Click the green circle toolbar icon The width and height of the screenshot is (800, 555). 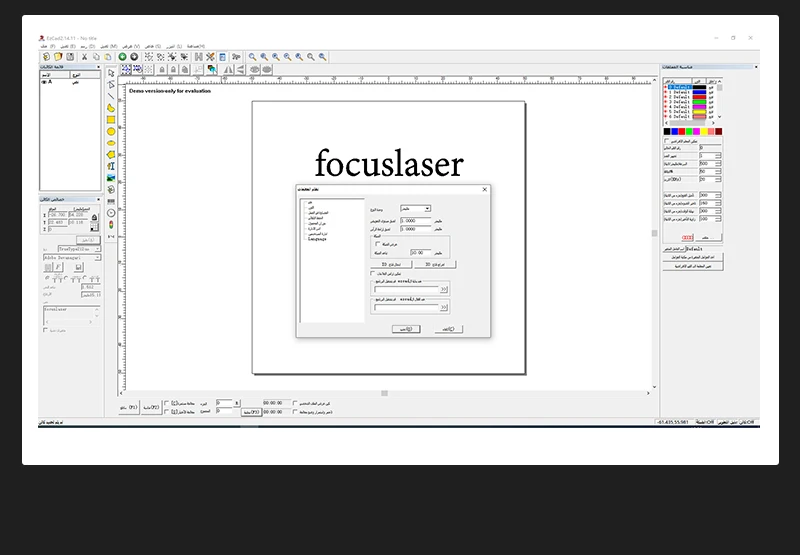pos(122,57)
